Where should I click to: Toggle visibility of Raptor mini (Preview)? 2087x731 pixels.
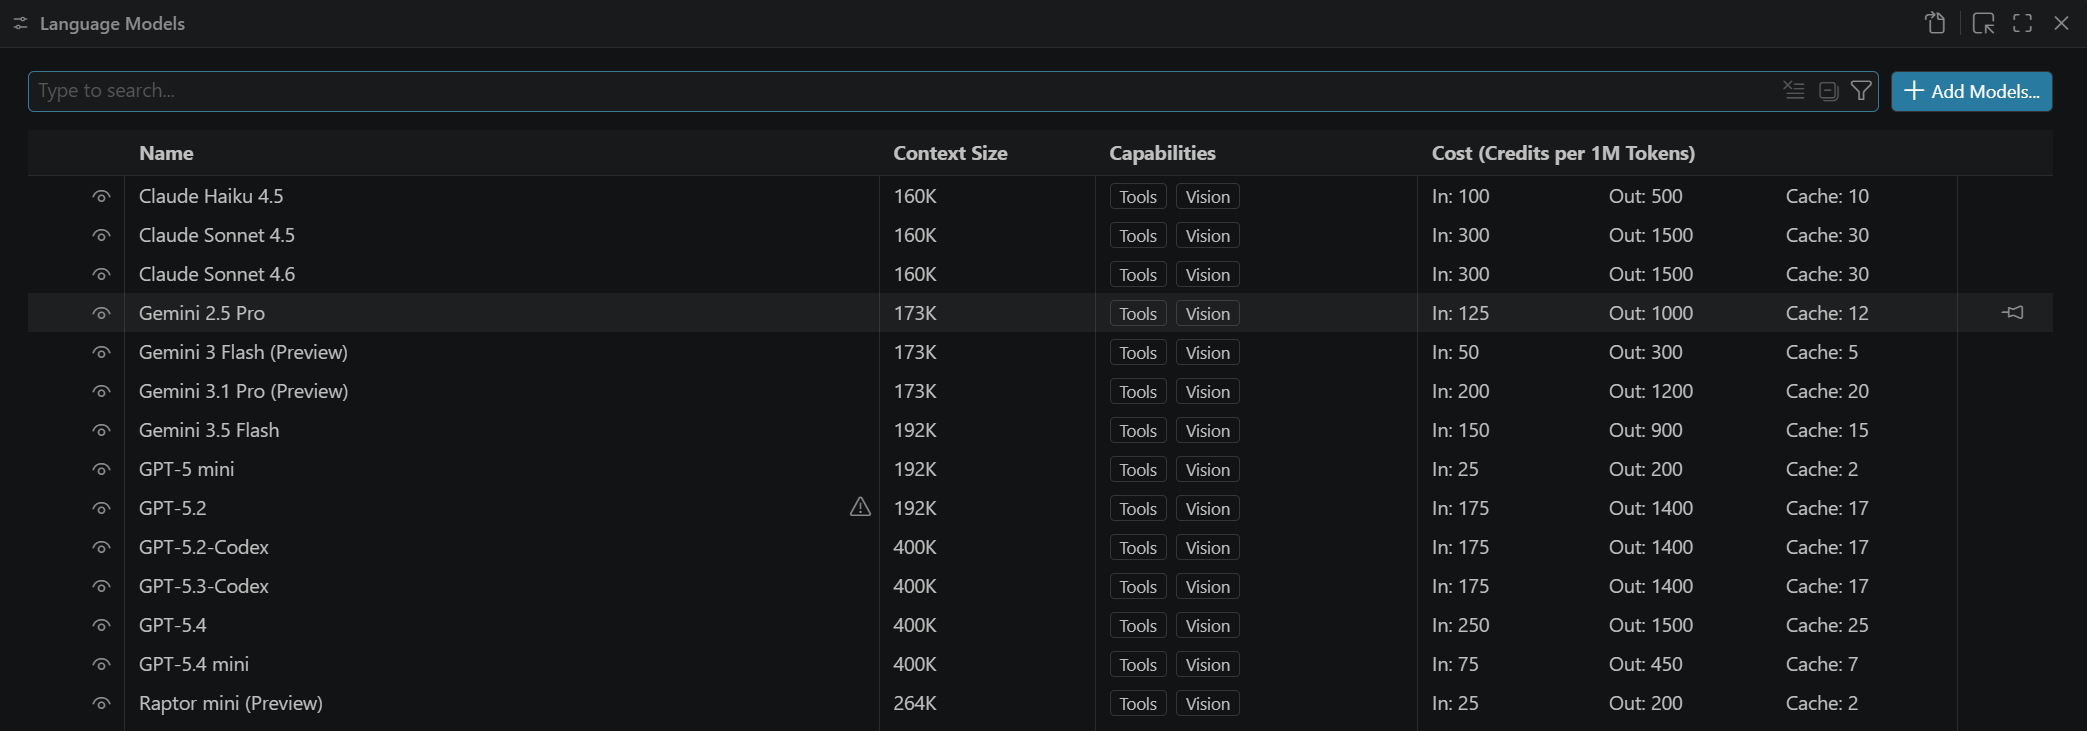pos(101,703)
